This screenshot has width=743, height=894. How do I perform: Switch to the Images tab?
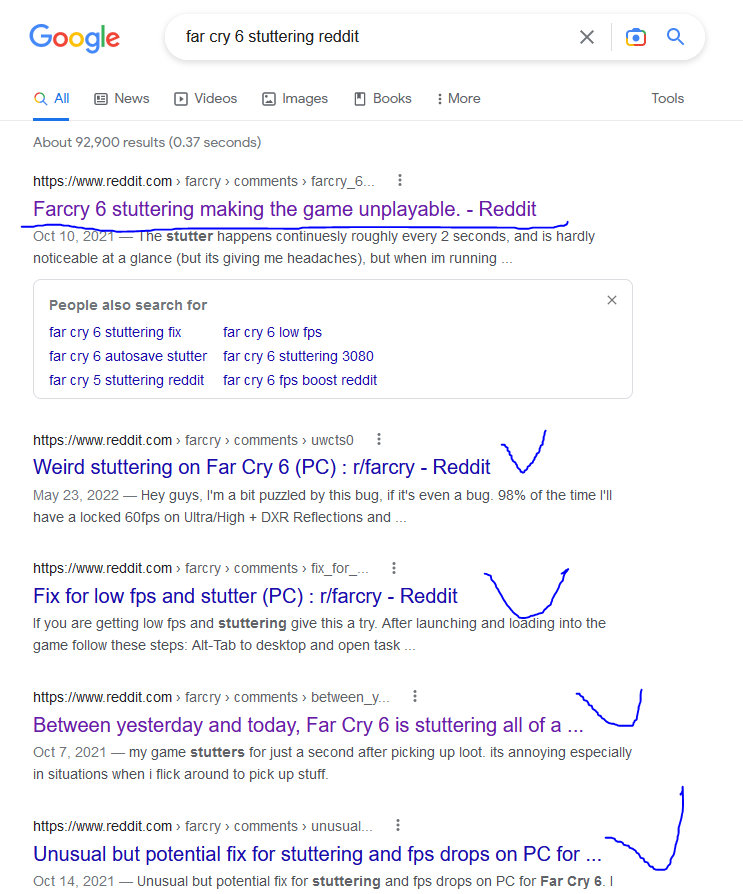click(x=295, y=98)
